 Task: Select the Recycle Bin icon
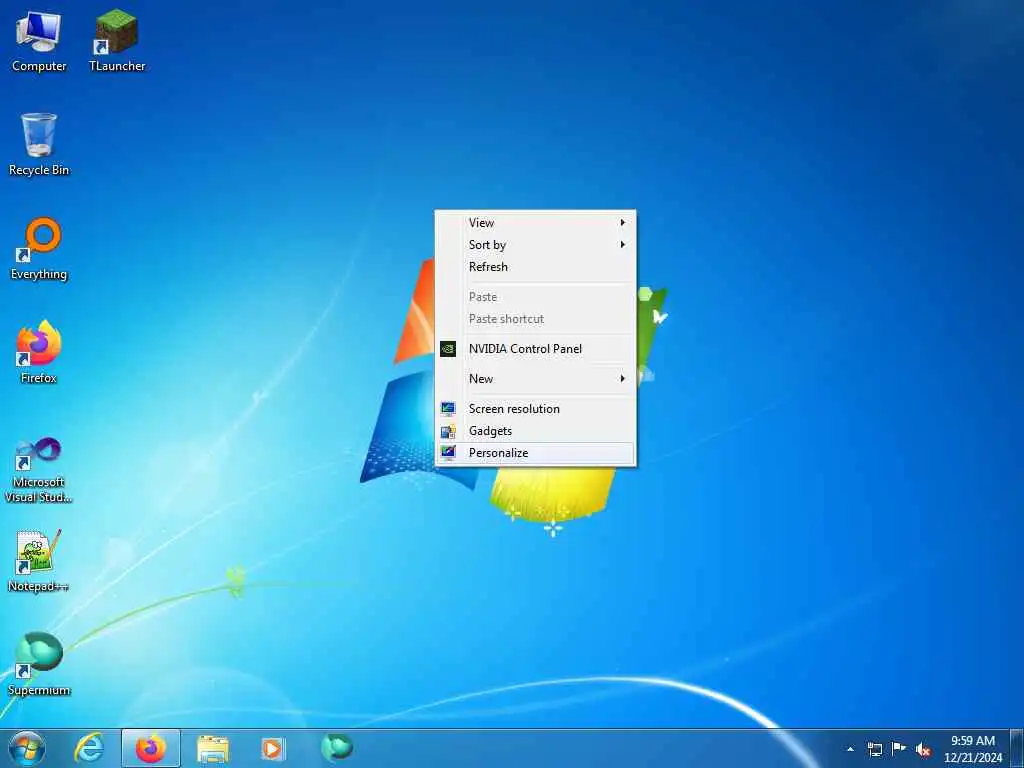(39, 145)
